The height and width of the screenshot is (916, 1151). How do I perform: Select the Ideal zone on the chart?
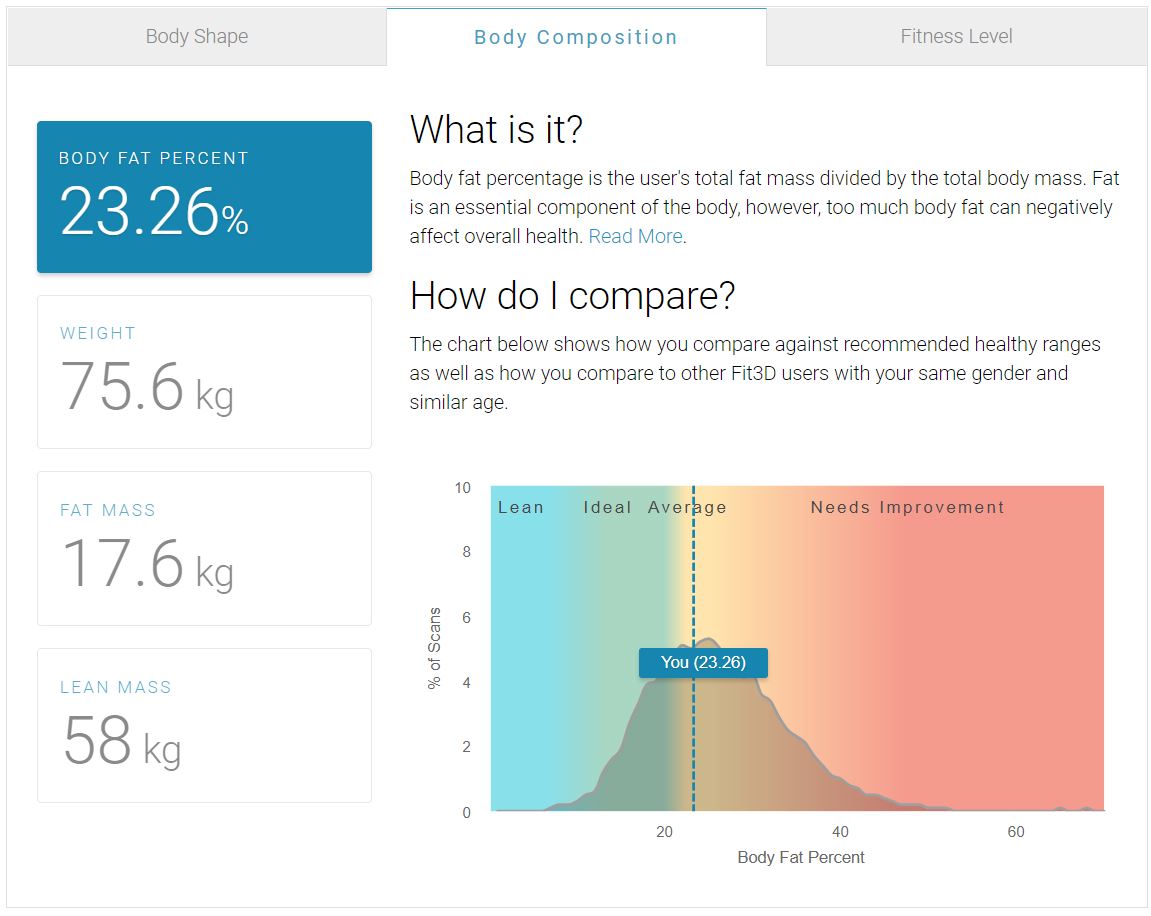coord(606,507)
